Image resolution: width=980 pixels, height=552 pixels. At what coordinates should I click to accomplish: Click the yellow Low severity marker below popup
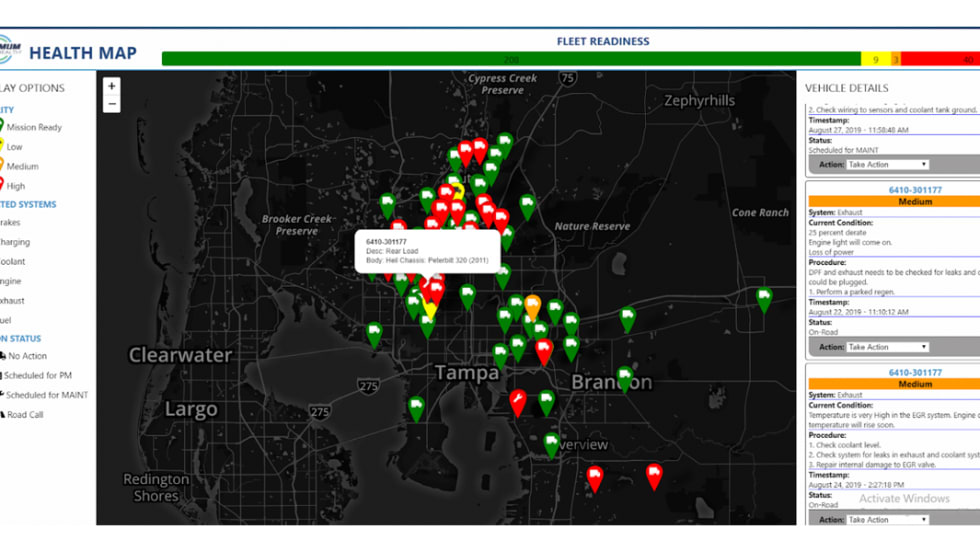point(429,310)
